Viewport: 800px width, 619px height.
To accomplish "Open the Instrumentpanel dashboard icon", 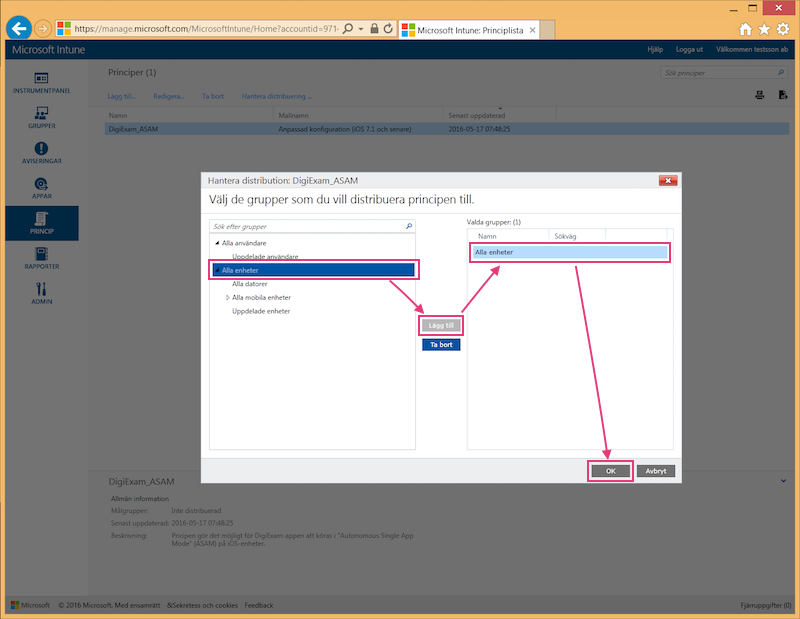I will (x=41, y=78).
